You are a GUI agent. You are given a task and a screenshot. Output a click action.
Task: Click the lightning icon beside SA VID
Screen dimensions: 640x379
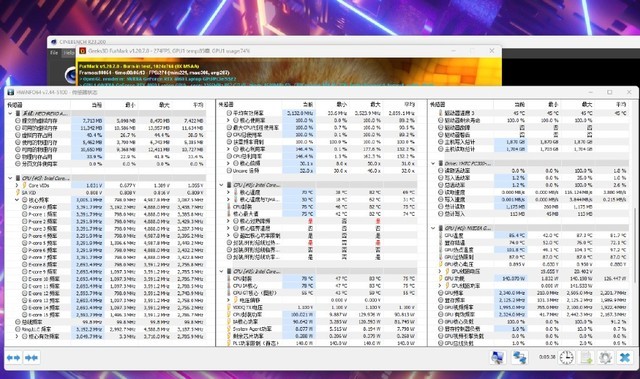coord(18,193)
